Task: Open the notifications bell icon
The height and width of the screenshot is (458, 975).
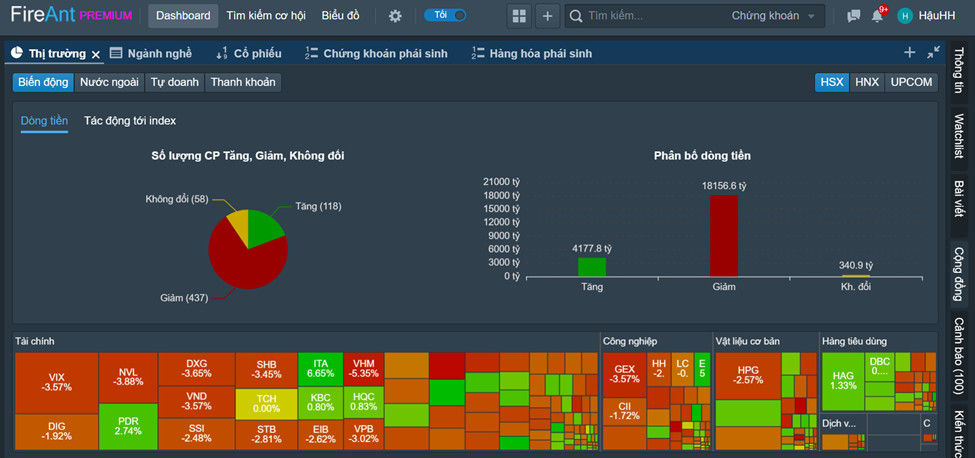Action: pyautogui.click(x=877, y=16)
